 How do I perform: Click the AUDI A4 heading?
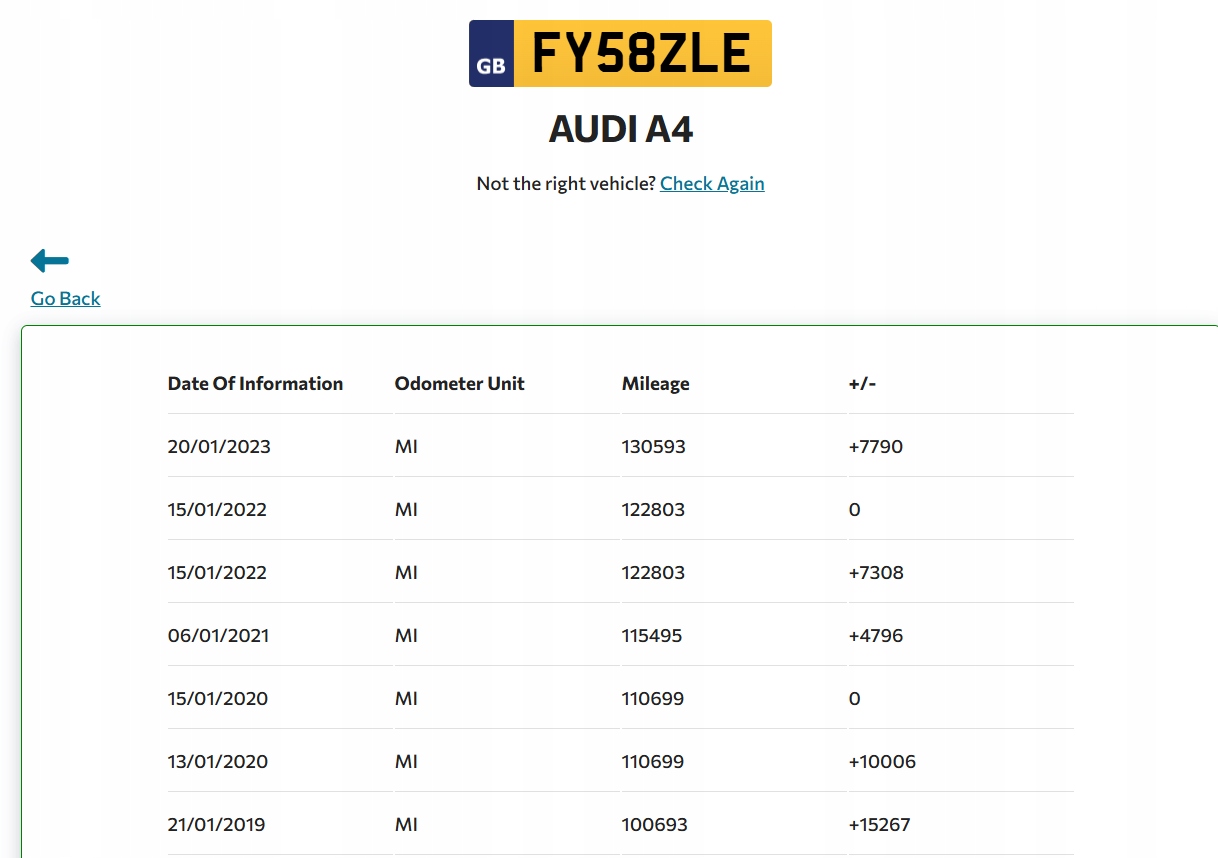pos(621,130)
